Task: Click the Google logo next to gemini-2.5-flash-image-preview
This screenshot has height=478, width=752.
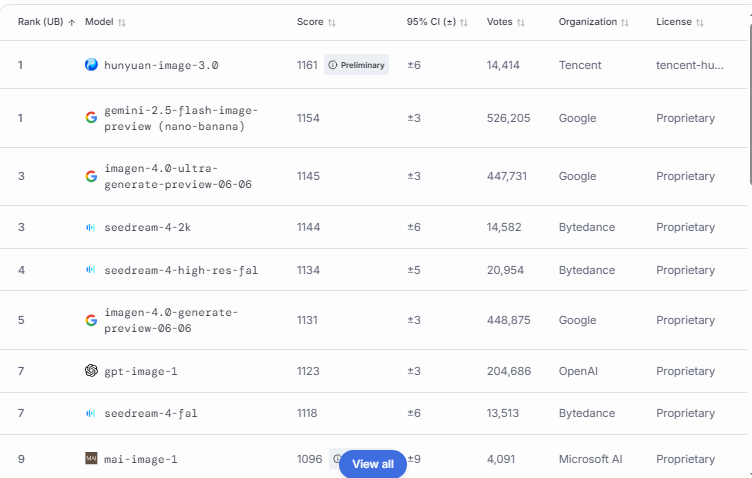Action: 91,117
